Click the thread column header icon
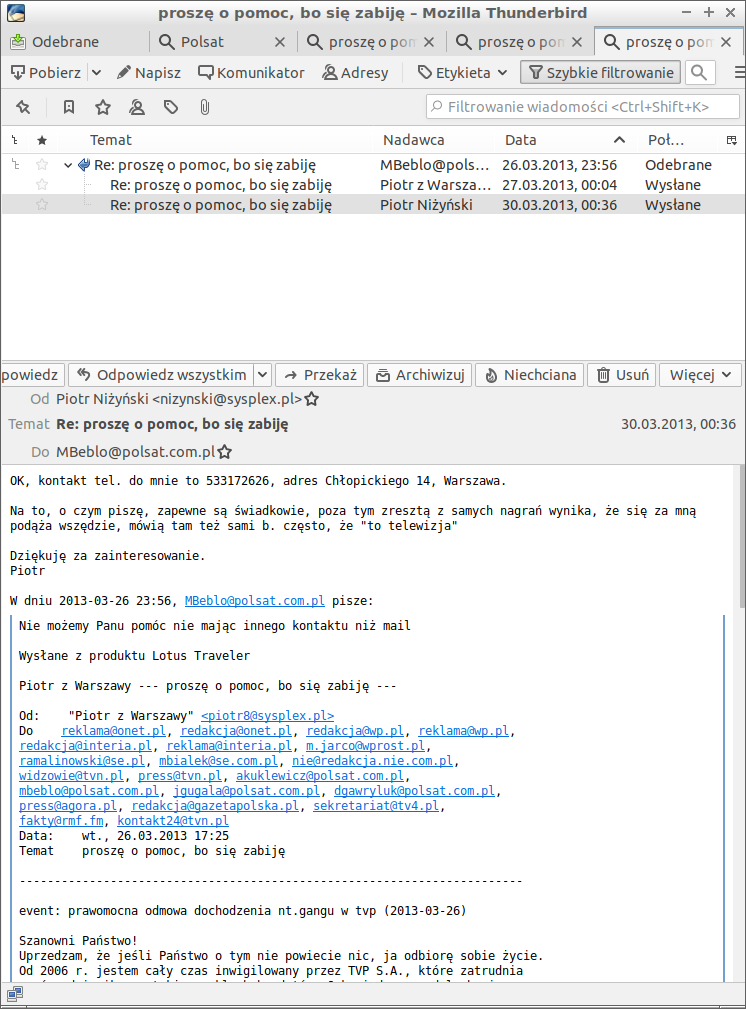The image size is (746, 1009). pos(15,140)
